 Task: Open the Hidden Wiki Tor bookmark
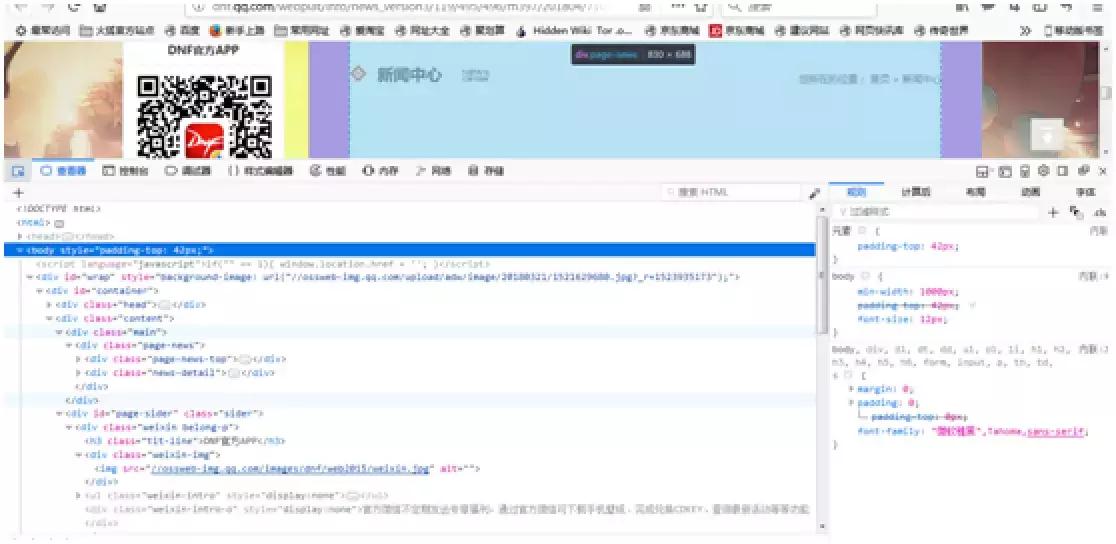click(574, 31)
